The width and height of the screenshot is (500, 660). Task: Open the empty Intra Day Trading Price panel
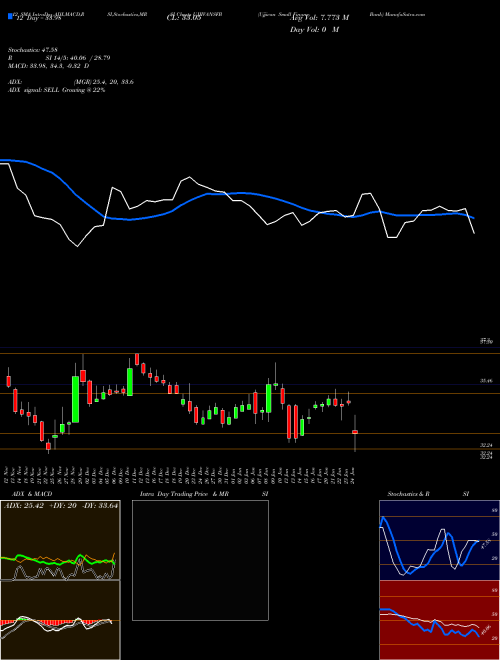coord(200,560)
